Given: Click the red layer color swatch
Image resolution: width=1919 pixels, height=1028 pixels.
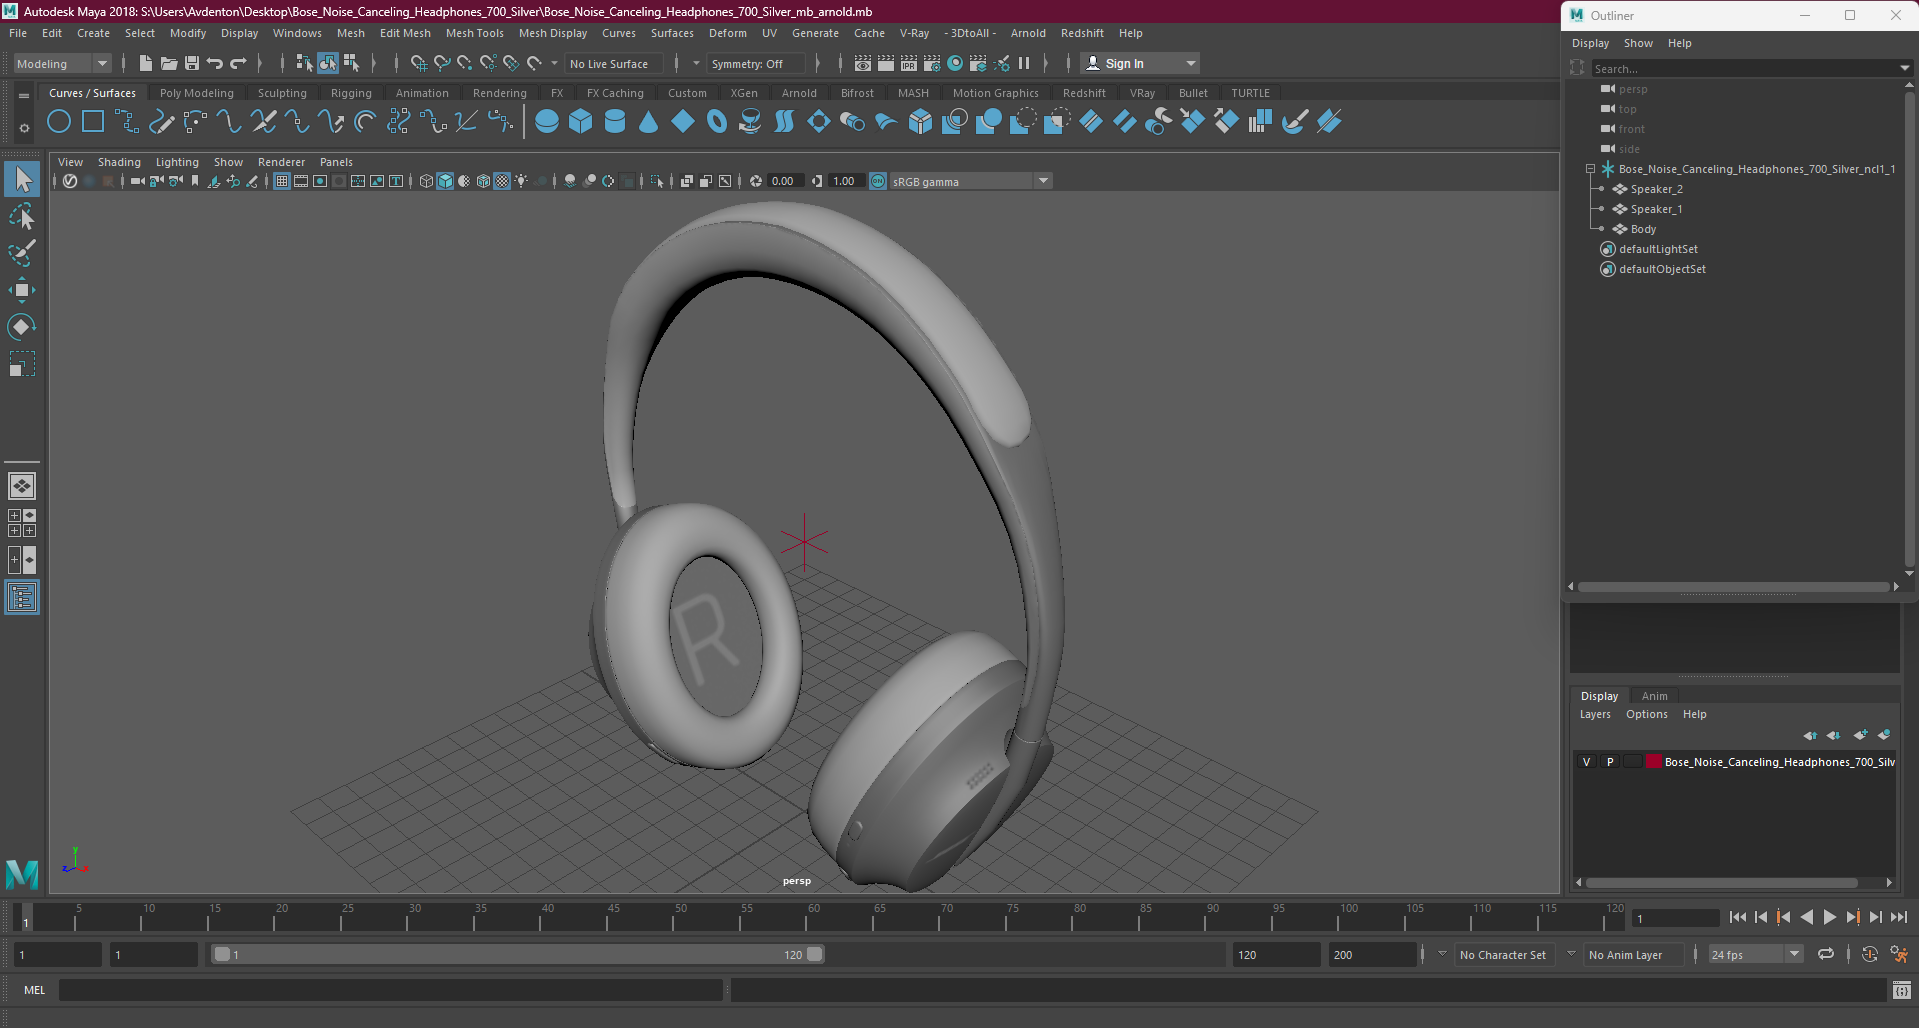Looking at the screenshot, I should [x=1654, y=762].
